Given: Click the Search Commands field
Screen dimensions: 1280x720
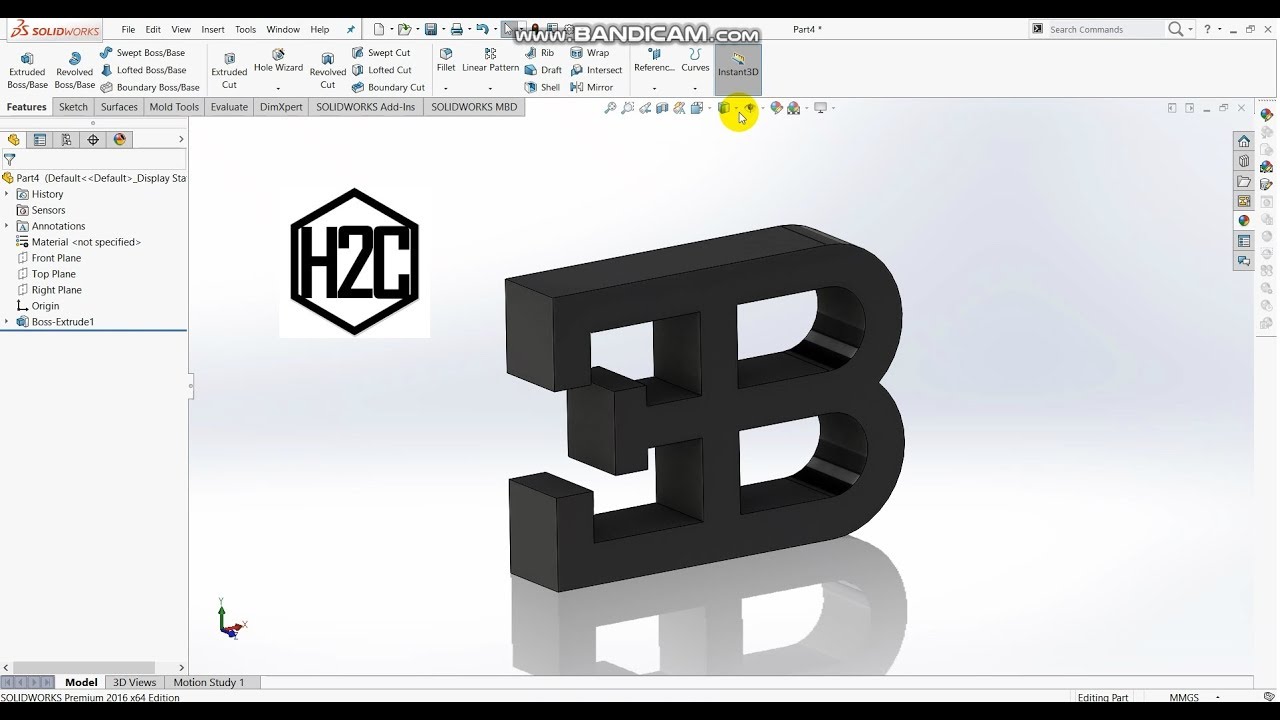Looking at the screenshot, I should click(x=1105, y=30).
